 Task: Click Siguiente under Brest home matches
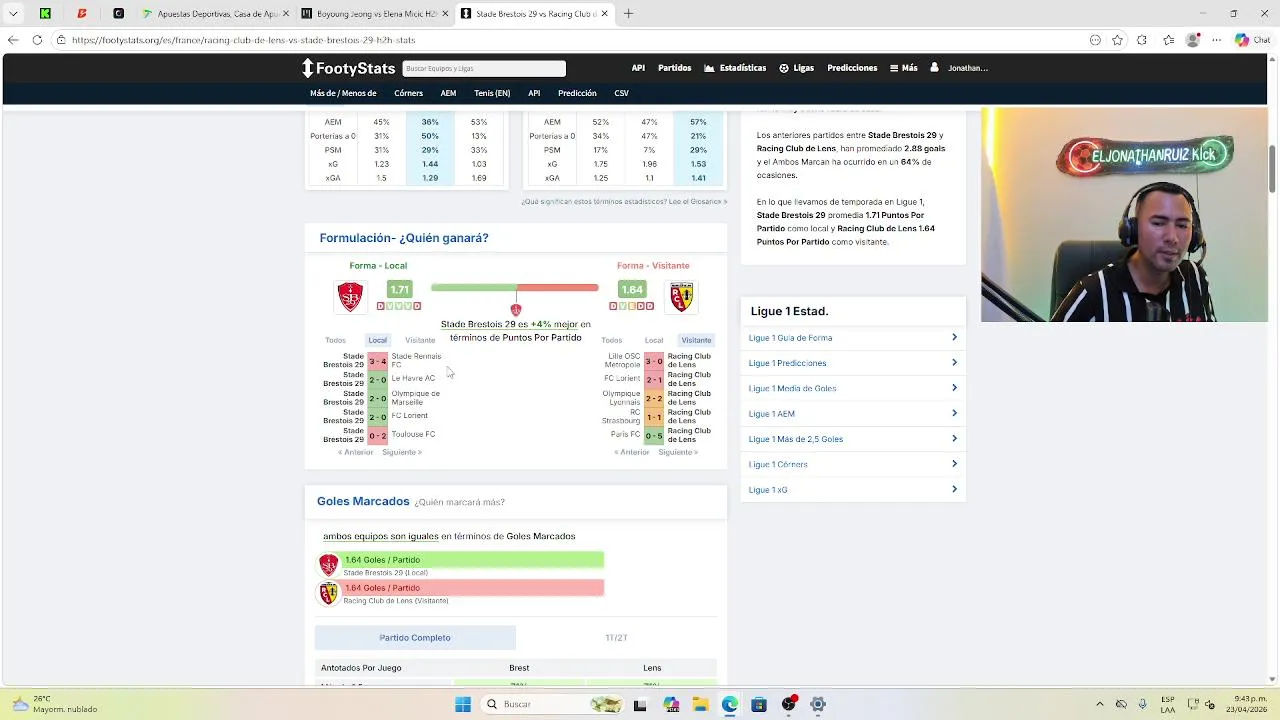401,452
